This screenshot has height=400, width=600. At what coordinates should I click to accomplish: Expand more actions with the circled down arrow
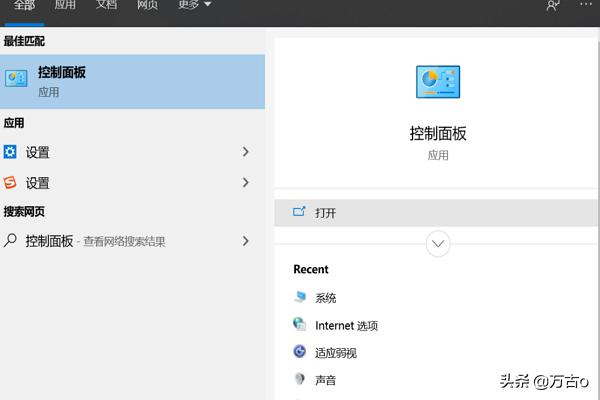click(438, 243)
